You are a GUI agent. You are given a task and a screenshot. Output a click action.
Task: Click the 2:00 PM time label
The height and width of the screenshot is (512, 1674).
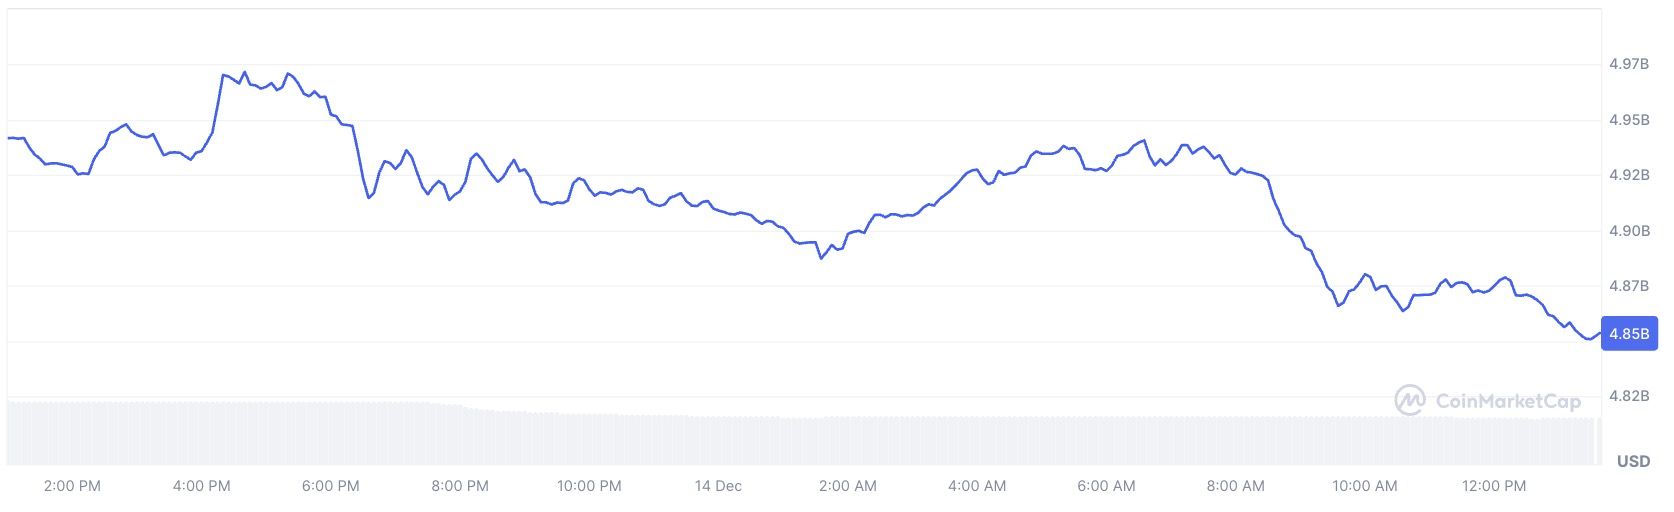point(72,486)
